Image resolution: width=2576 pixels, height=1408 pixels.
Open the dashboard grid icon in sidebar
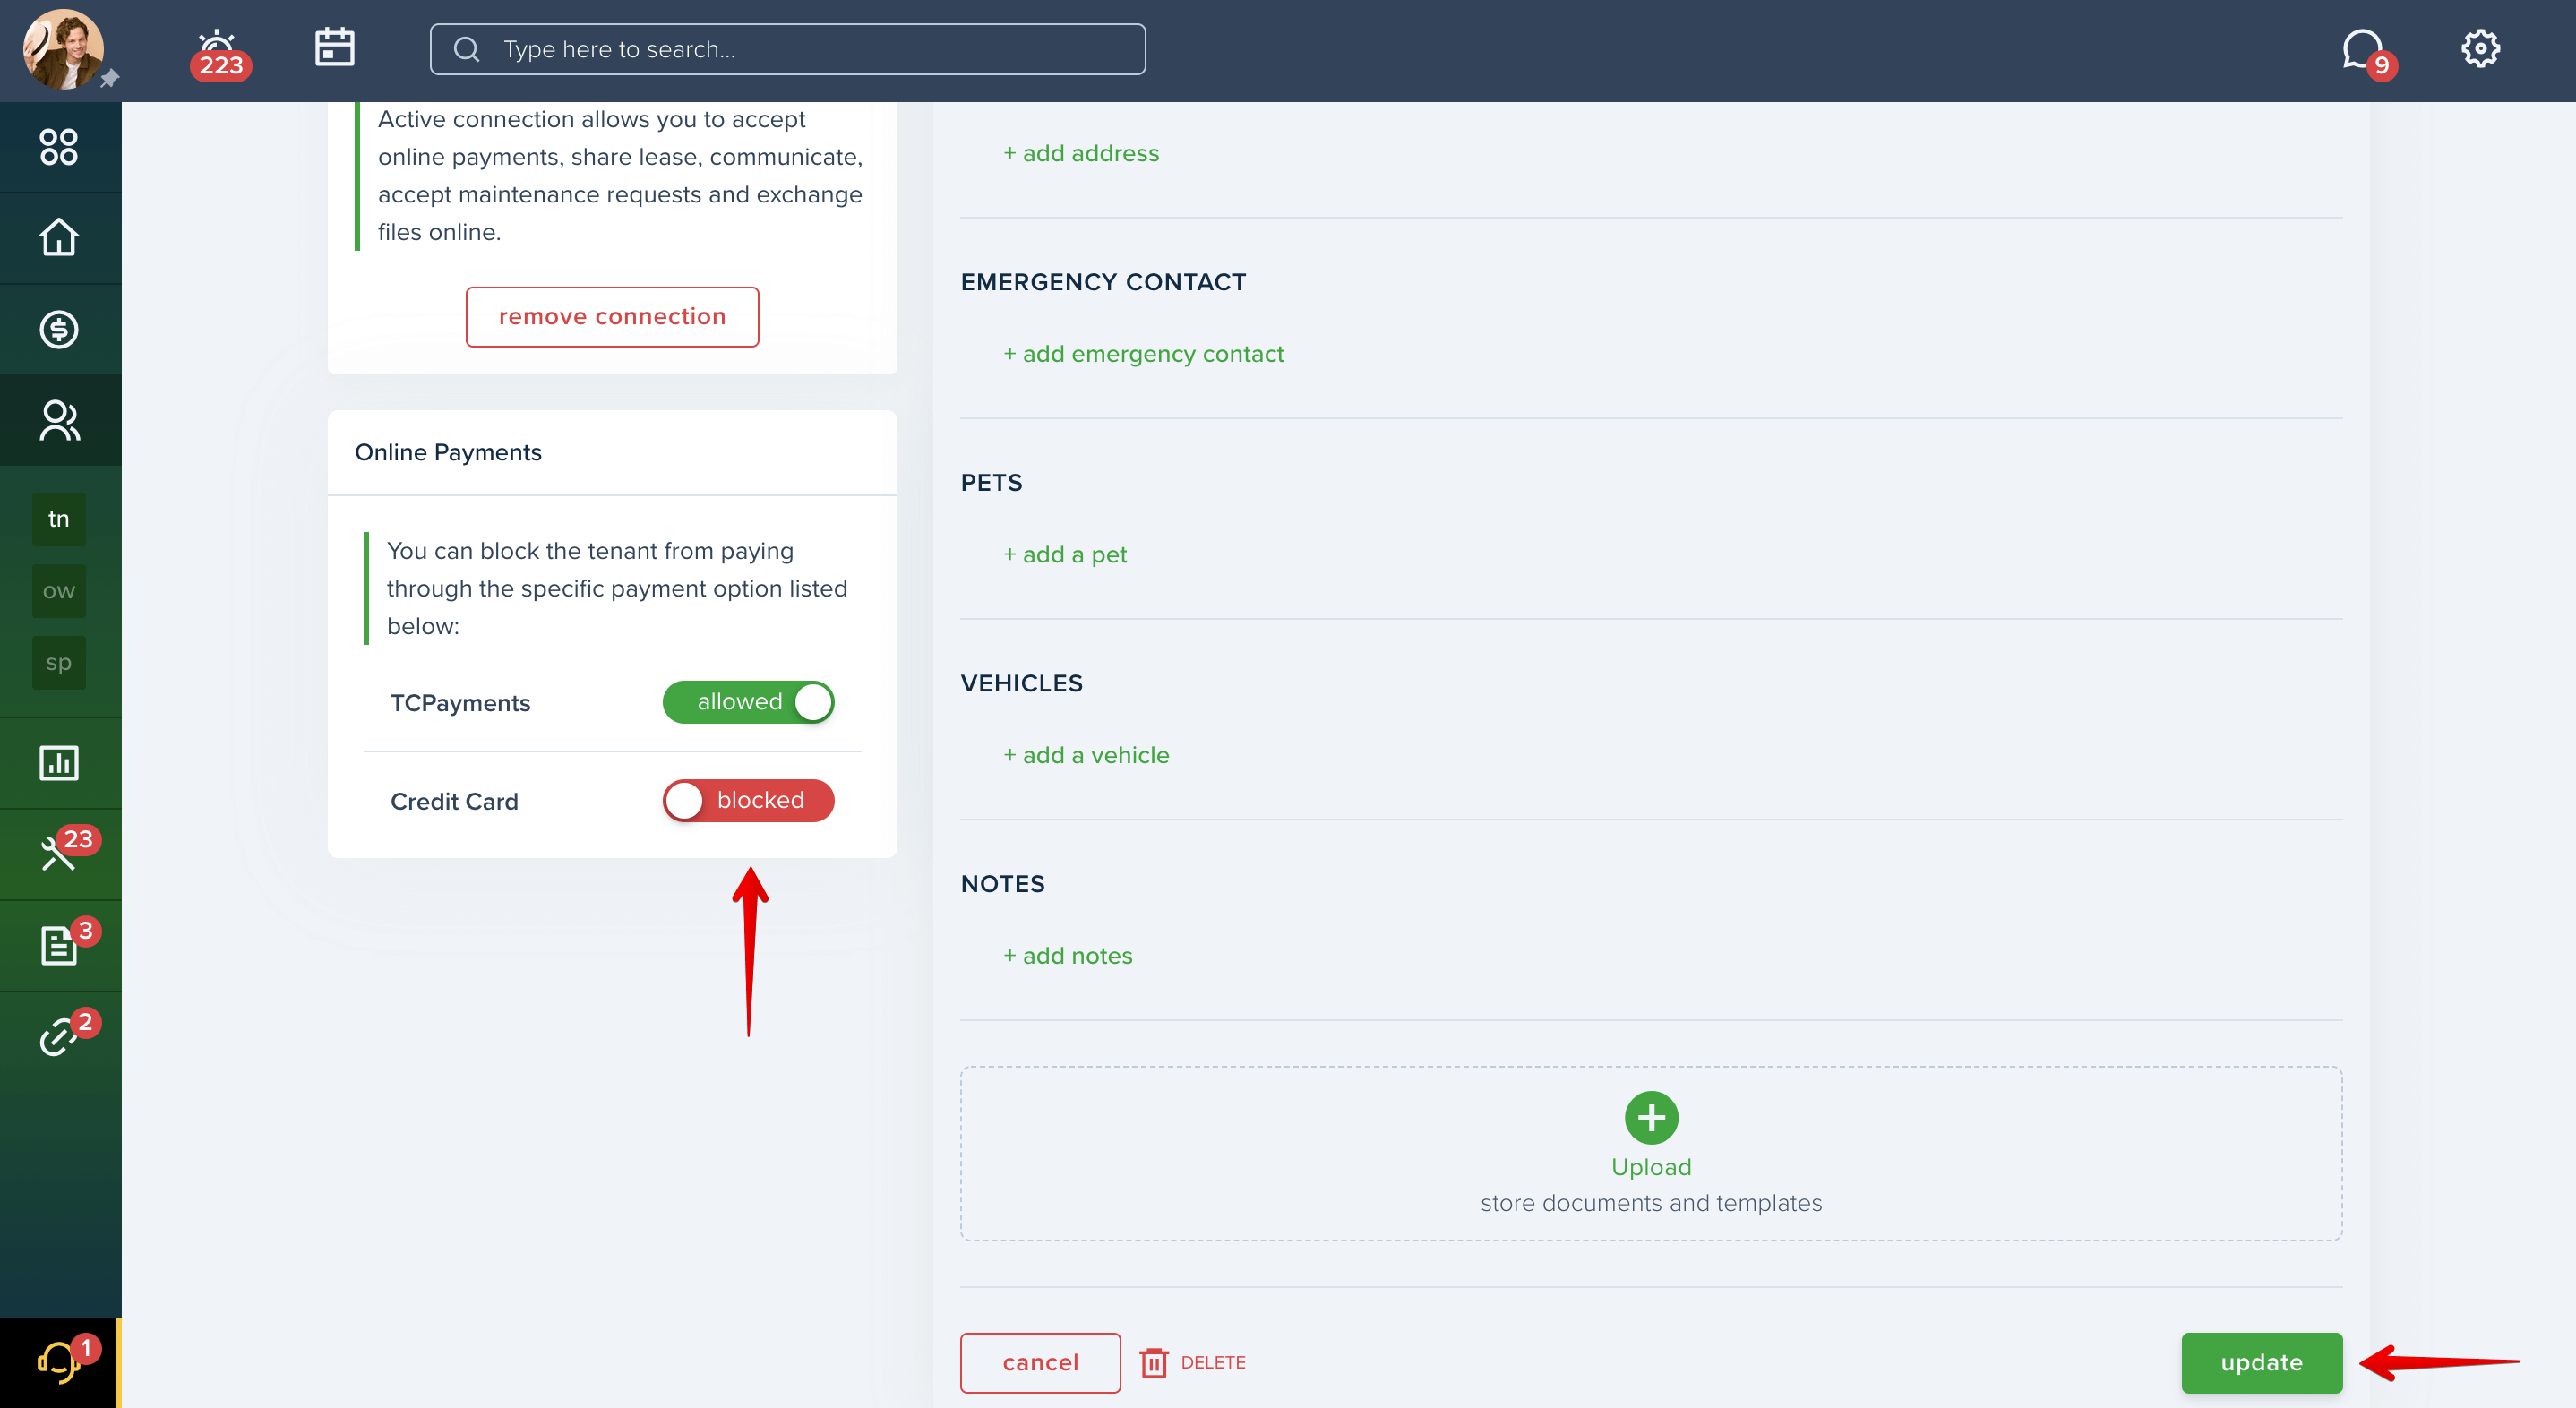pos(59,147)
